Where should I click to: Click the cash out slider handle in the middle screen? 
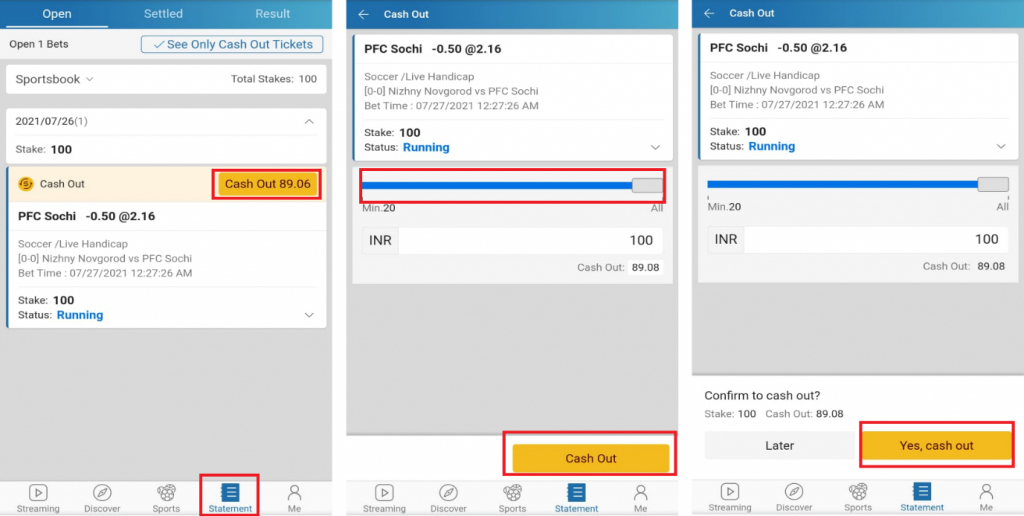coord(647,185)
